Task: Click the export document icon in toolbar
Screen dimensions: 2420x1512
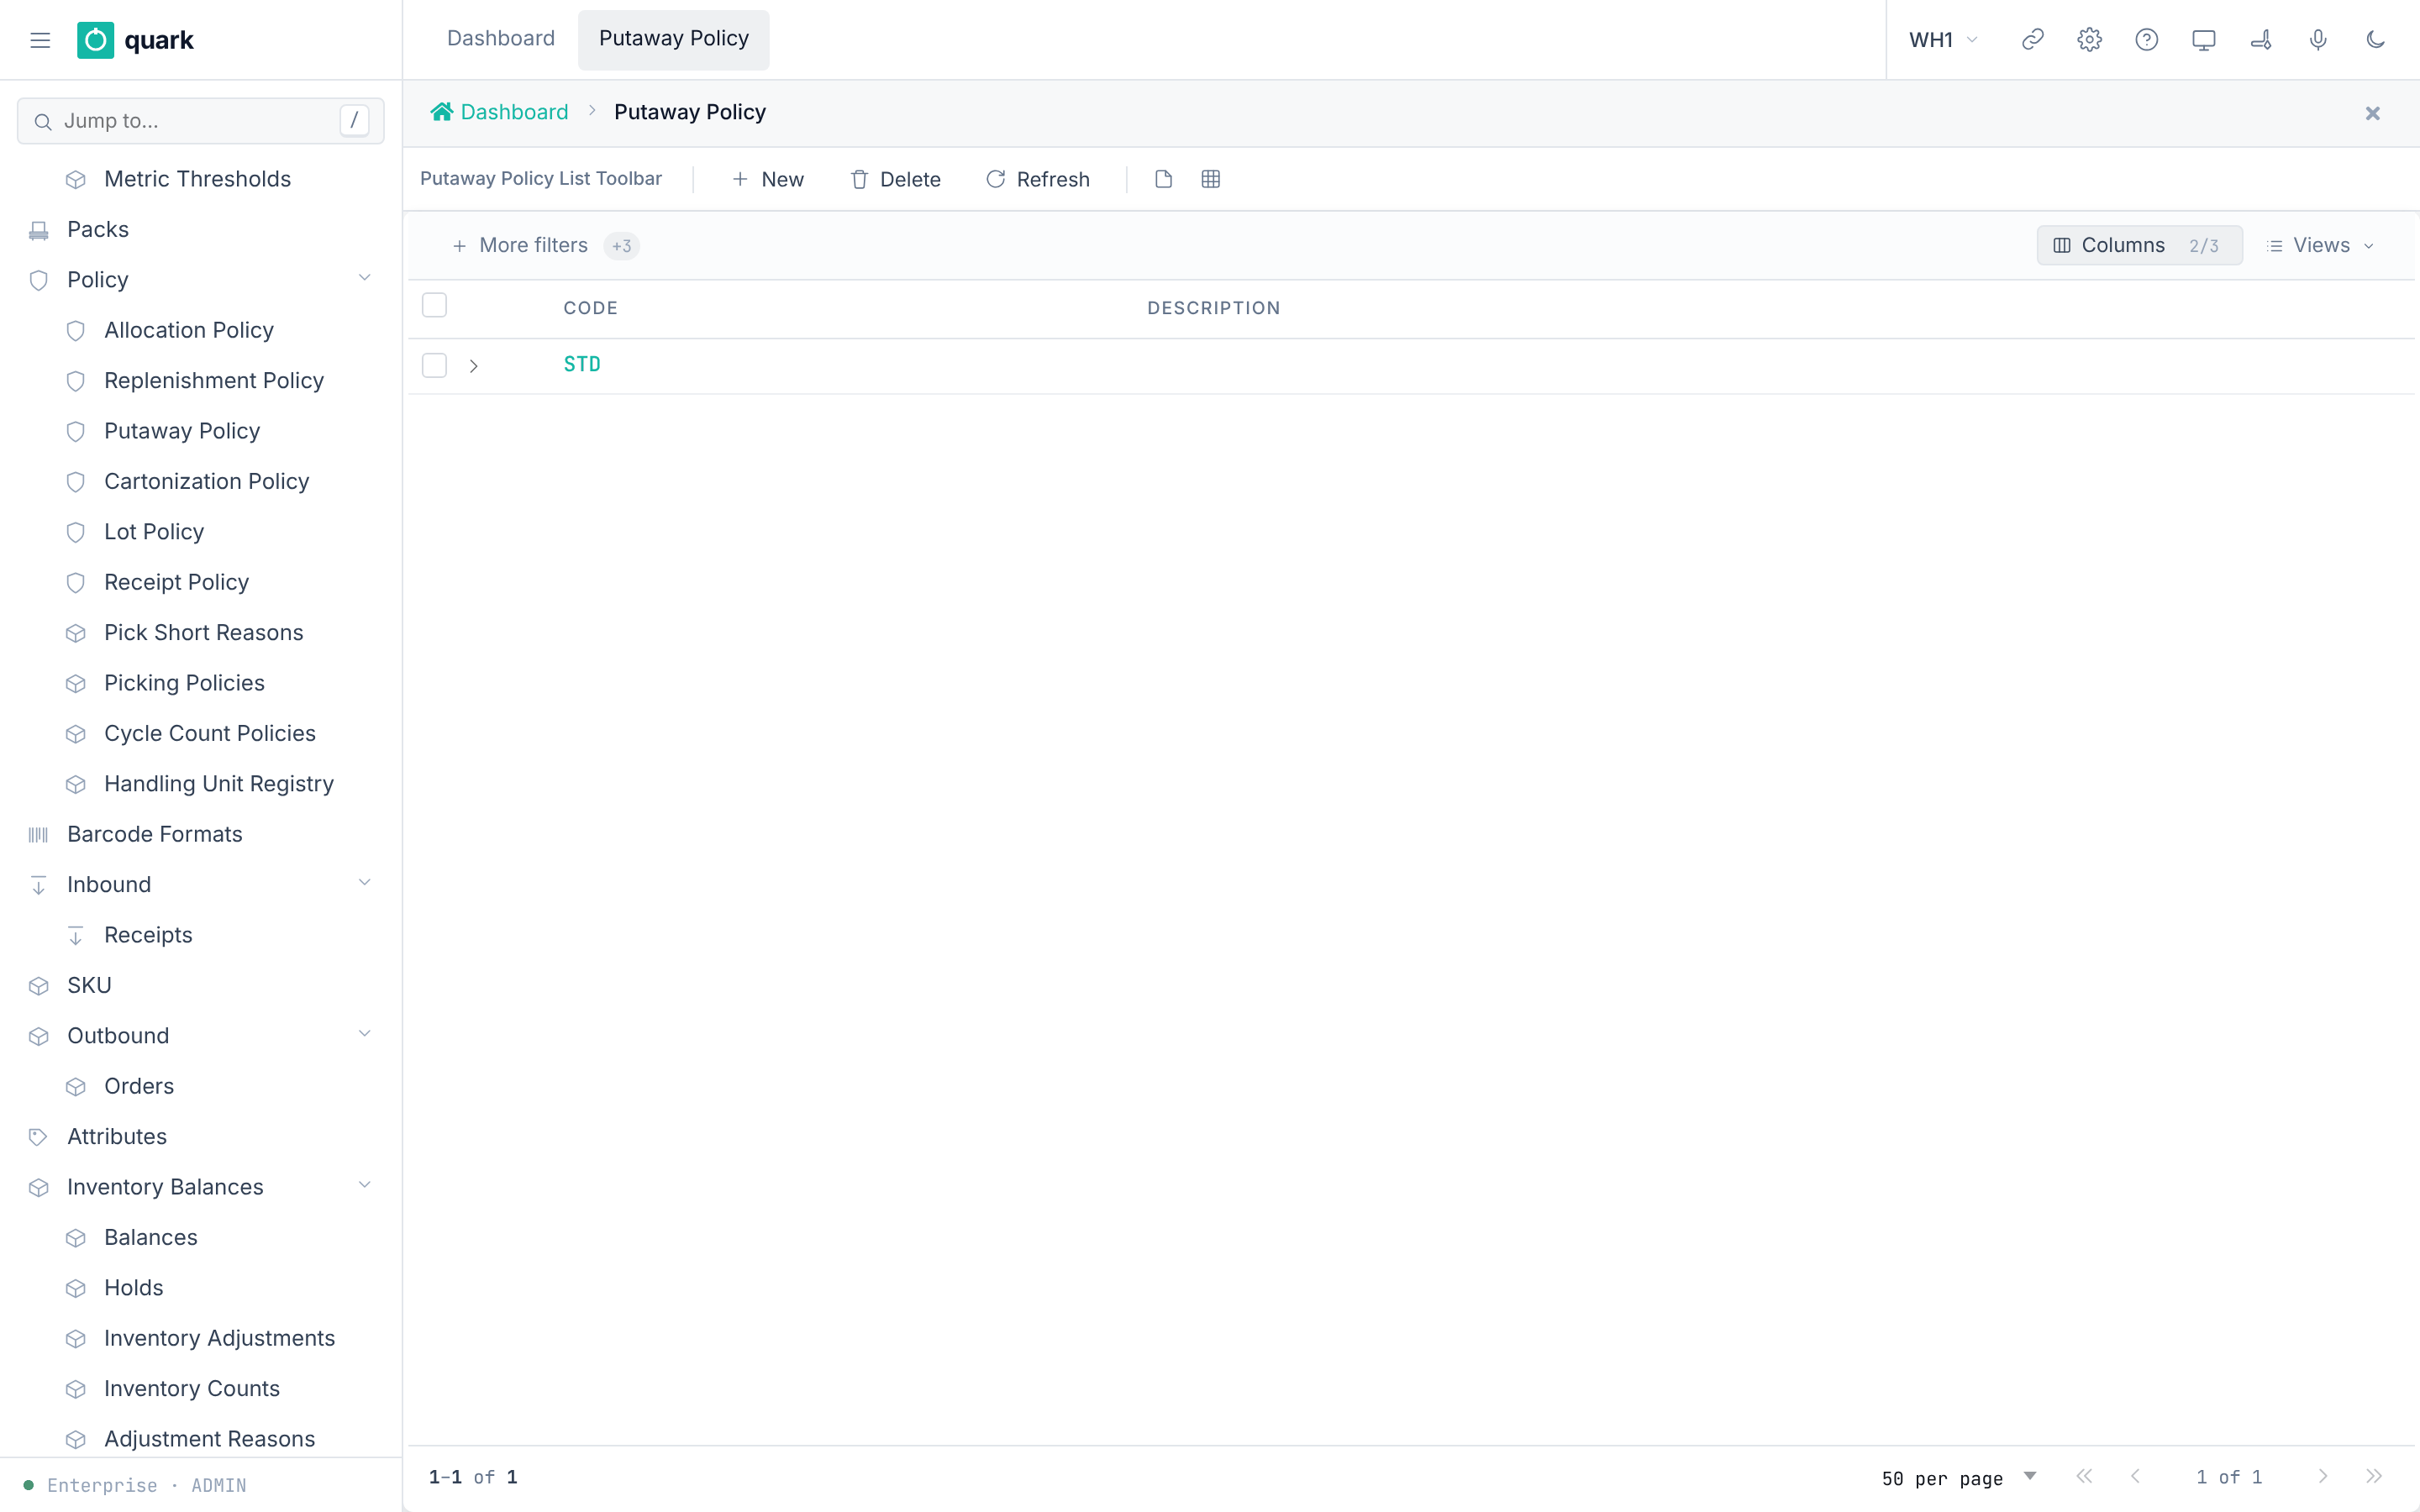Action: coord(1163,179)
